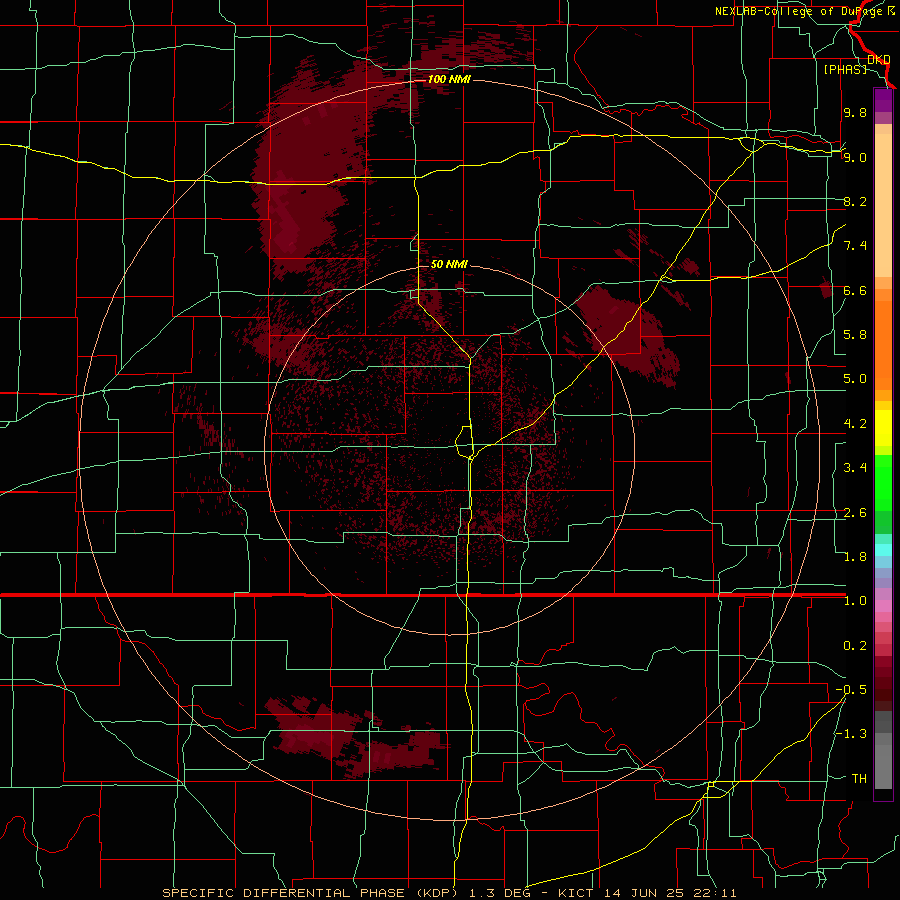Pick the purple segment topping the color bar
Viewport: 900px width, 900px height.
pyautogui.click(x=883, y=100)
